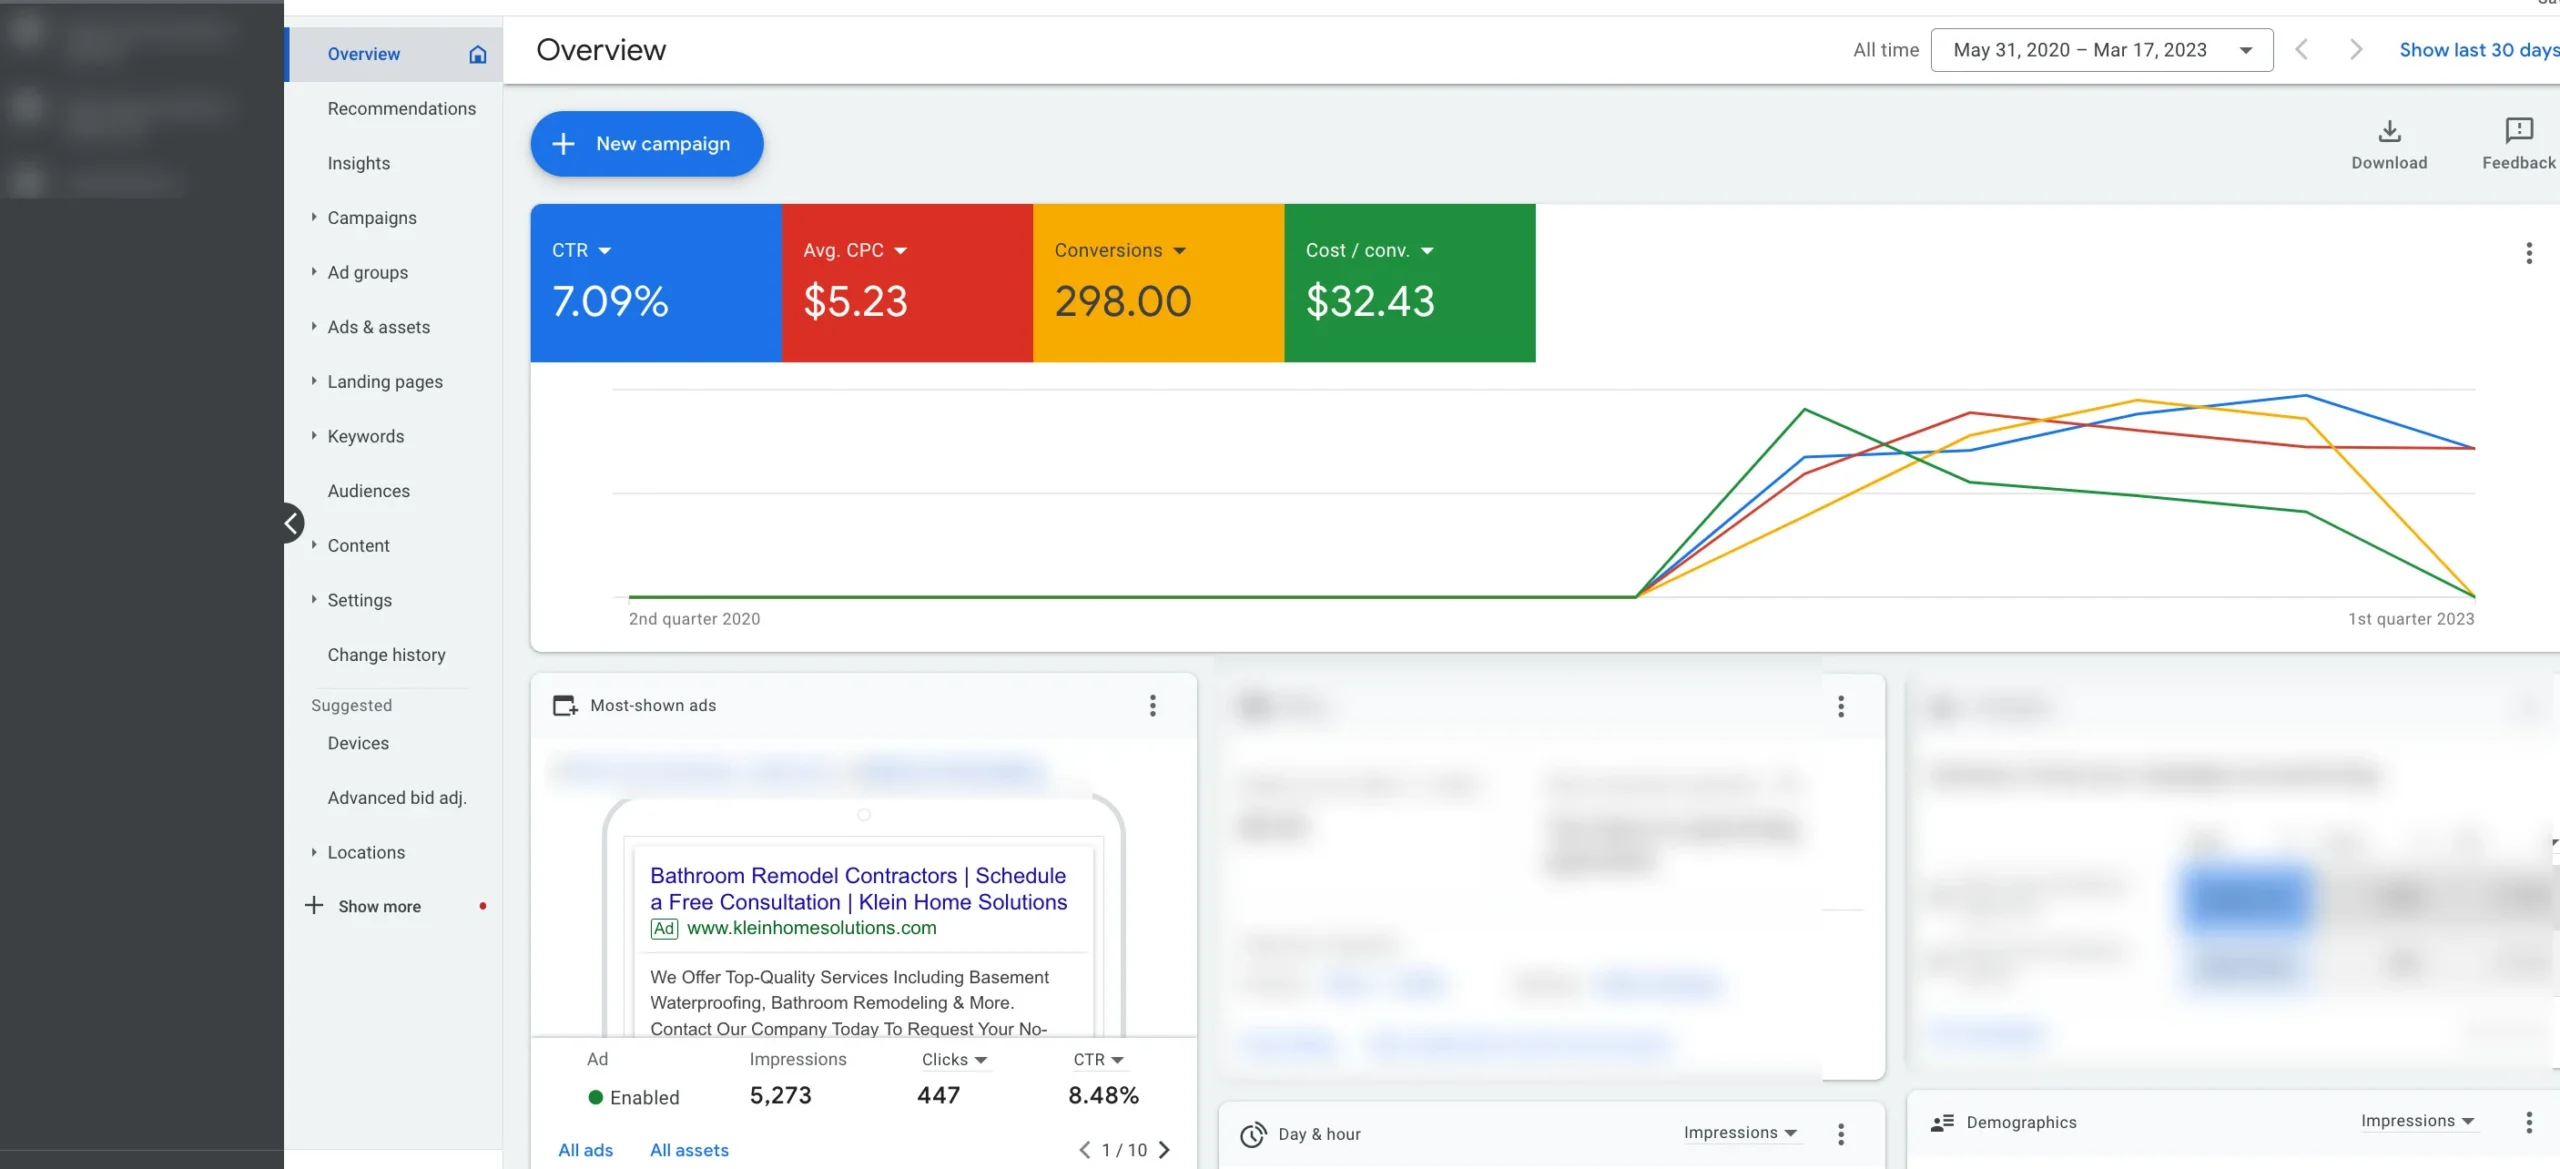
Task: Select the yellow Conversions scorecard
Action: [x=1158, y=283]
